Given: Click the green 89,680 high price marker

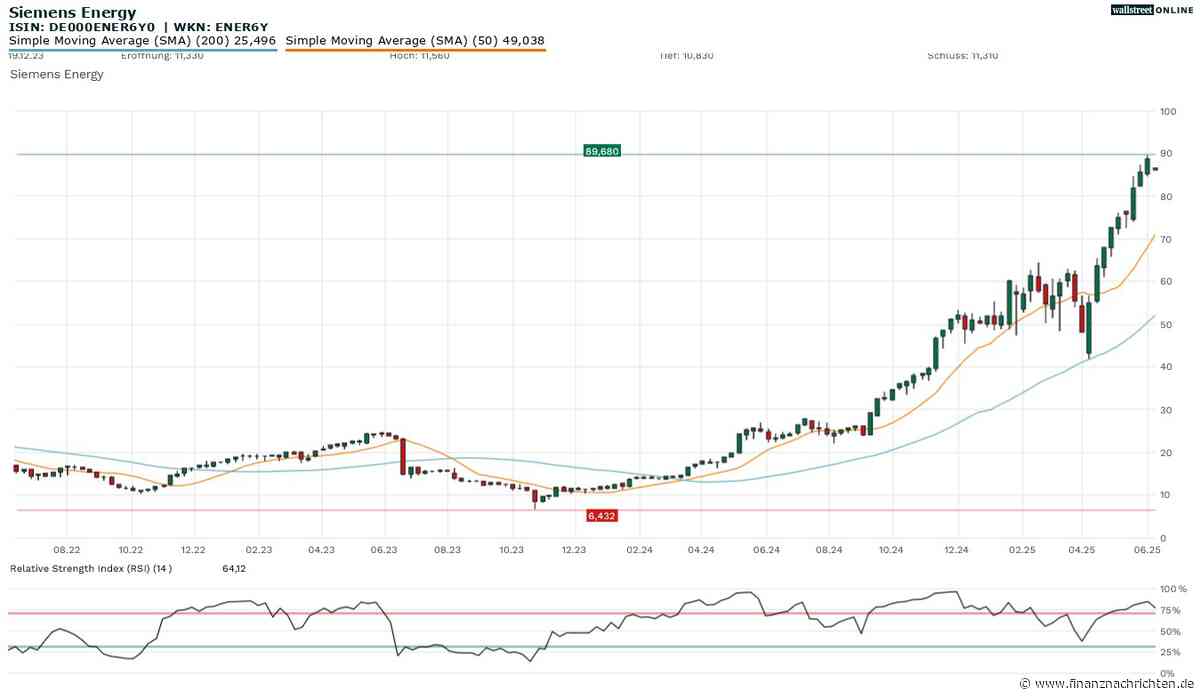Looking at the screenshot, I should point(602,151).
